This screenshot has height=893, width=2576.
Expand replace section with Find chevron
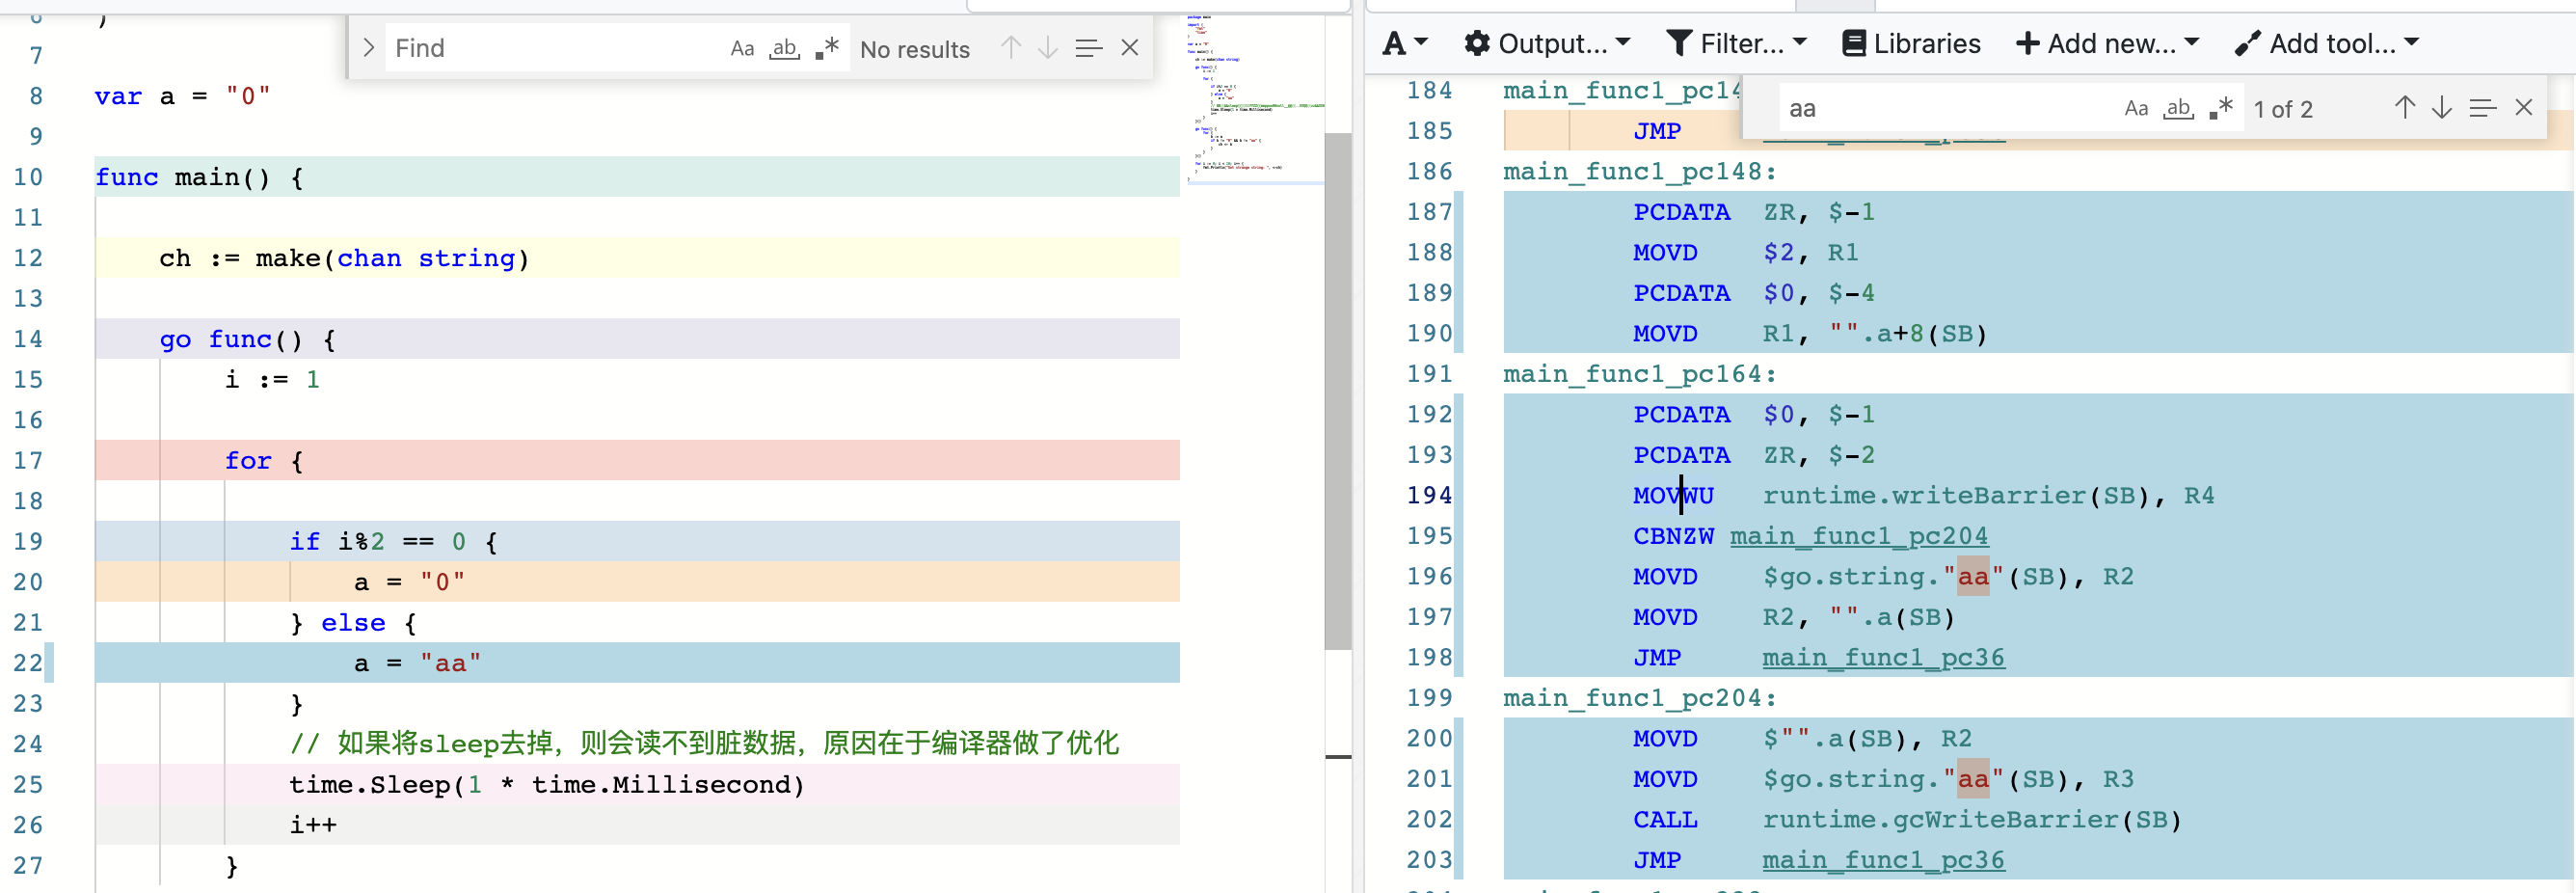[x=368, y=48]
